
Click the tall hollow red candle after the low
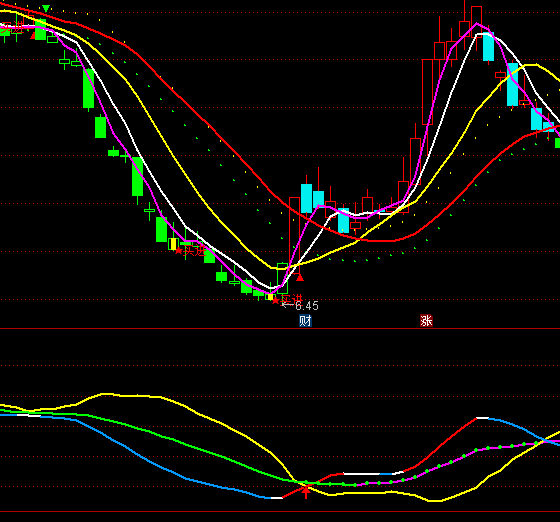(294, 236)
